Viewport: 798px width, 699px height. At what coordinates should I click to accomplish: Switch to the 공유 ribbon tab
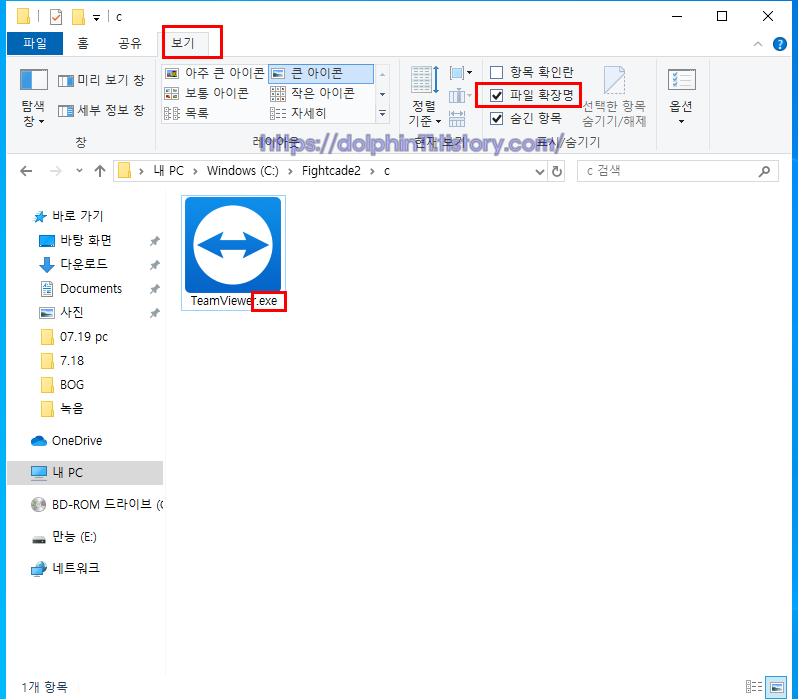130,43
